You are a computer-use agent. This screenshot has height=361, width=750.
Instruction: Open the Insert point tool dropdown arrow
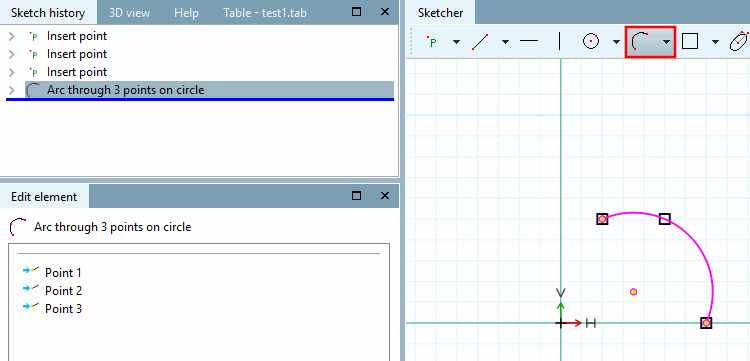click(x=456, y=42)
